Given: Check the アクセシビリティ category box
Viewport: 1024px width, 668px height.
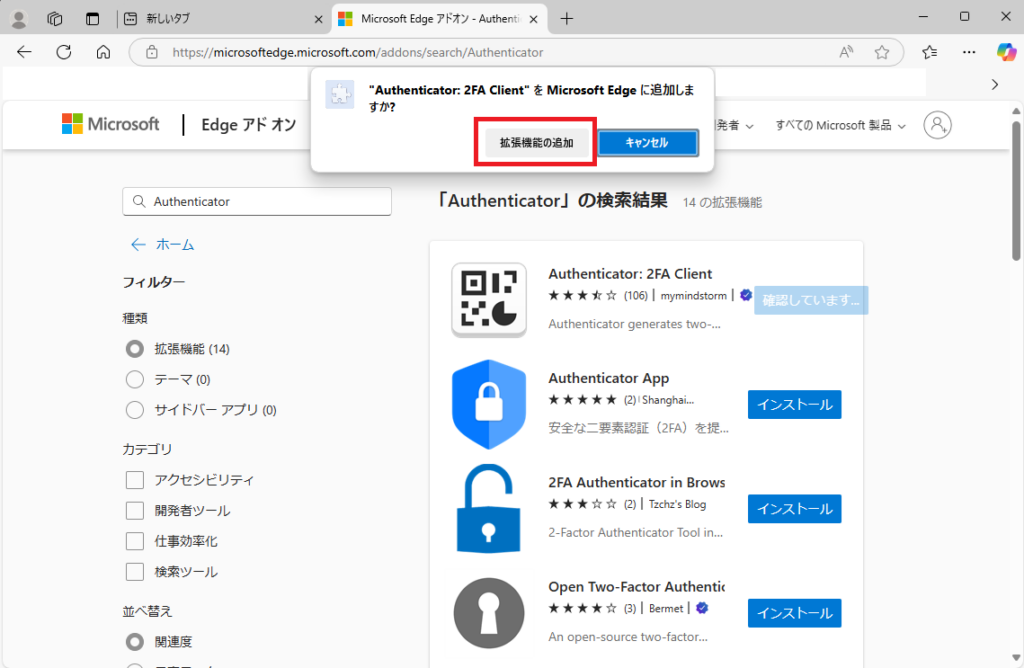Looking at the screenshot, I should click(x=135, y=480).
